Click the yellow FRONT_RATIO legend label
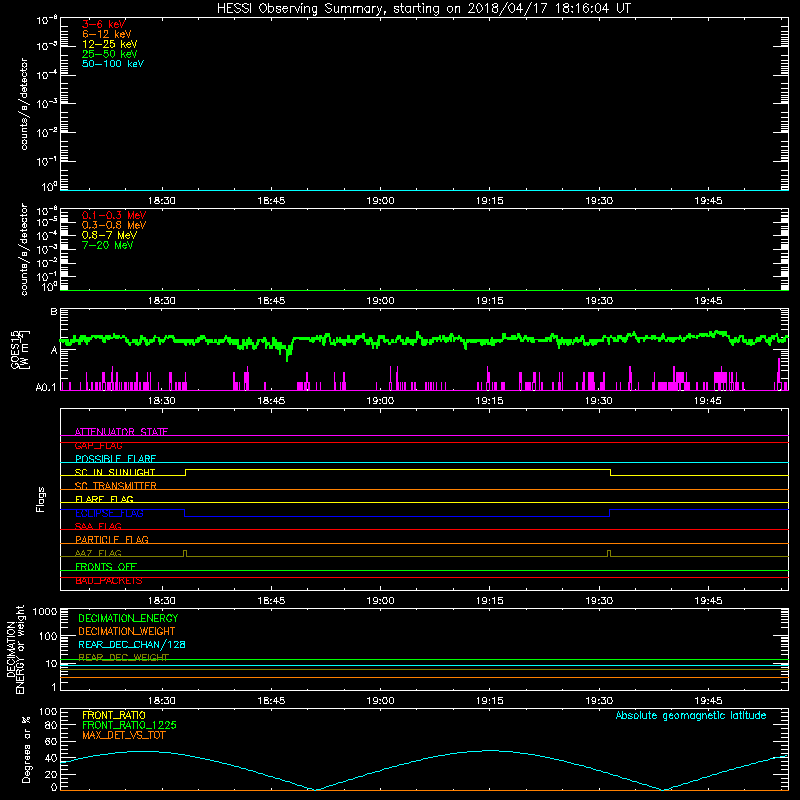Image resolution: width=800 pixels, height=800 pixels. (114, 715)
